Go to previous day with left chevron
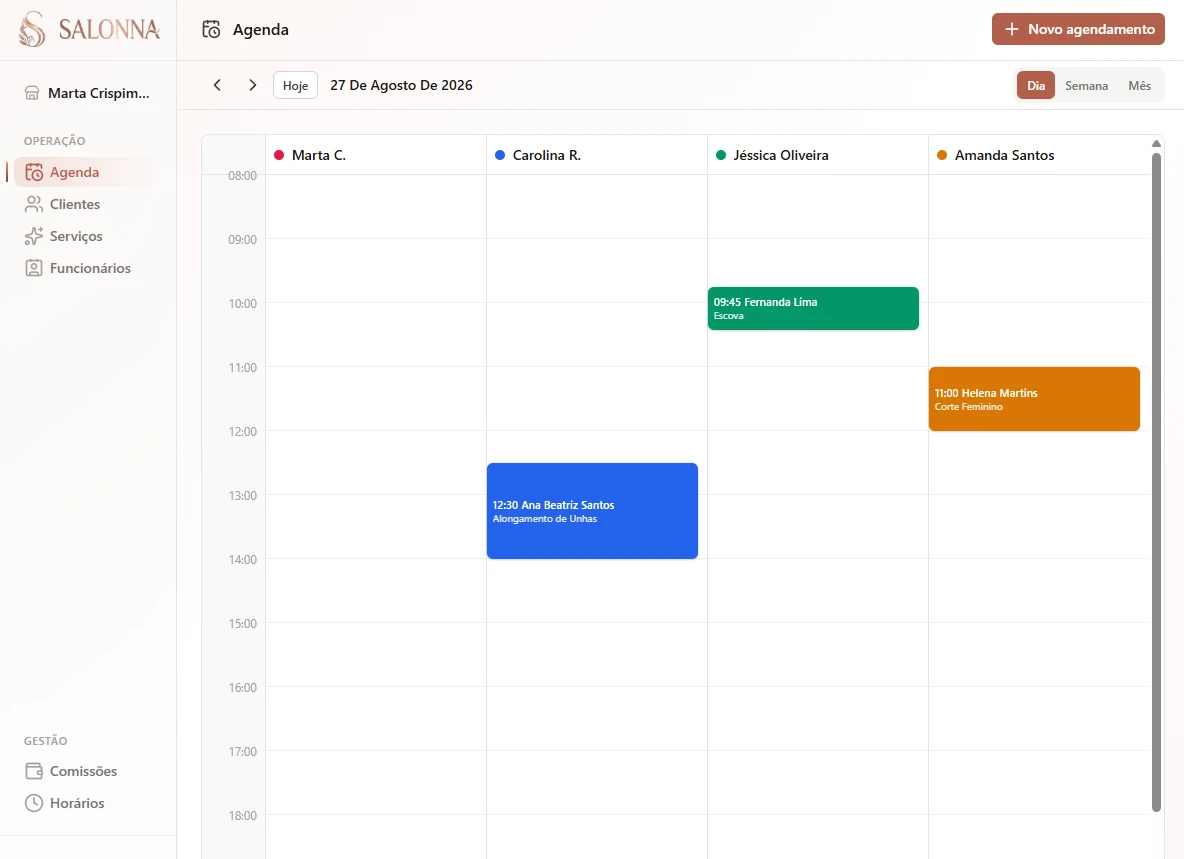Screen dimensions: 1184x859 click(217, 85)
